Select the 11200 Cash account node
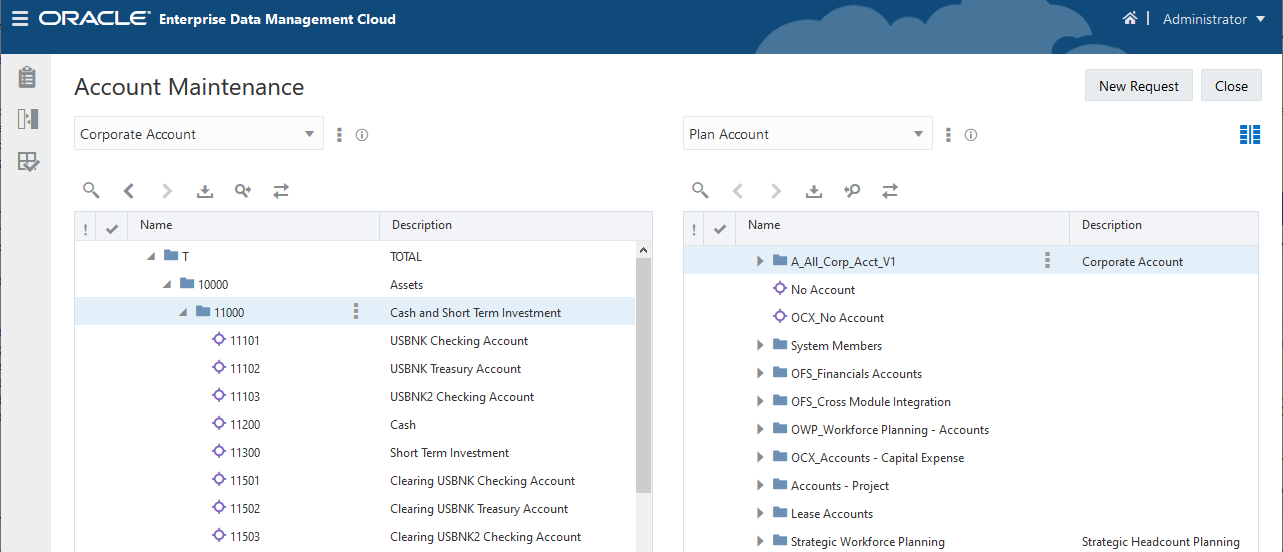1283x552 pixels. click(245, 425)
